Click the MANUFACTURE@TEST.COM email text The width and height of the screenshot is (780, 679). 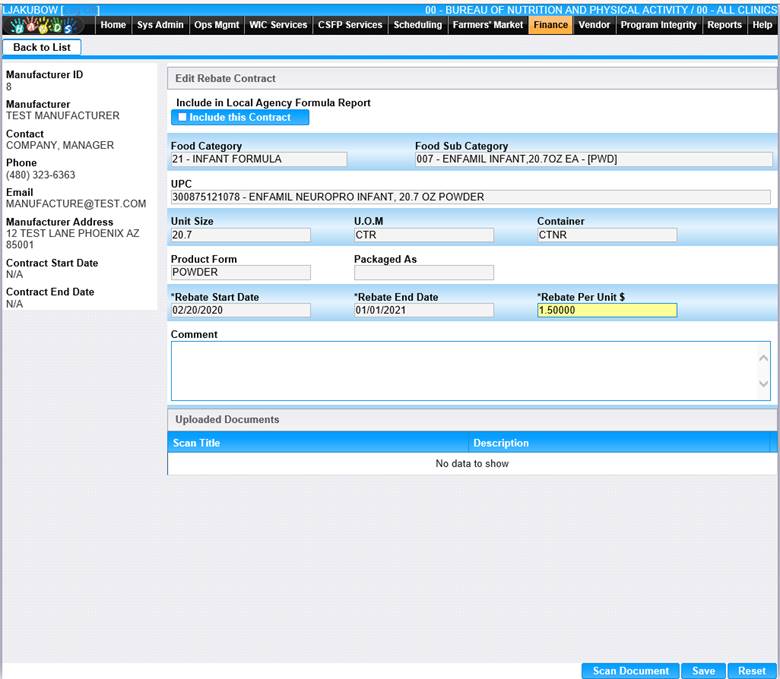click(76, 204)
